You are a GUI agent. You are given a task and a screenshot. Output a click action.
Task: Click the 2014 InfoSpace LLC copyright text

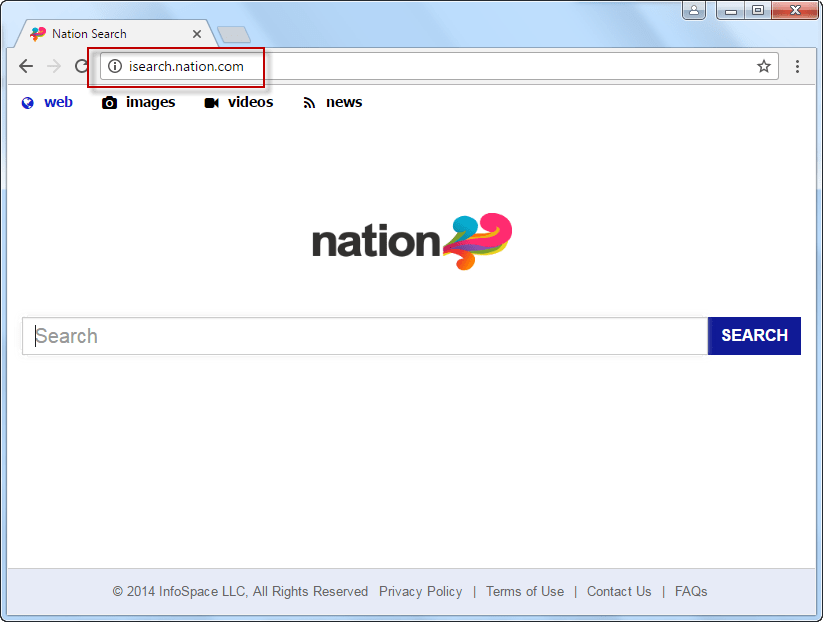click(240, 592)
